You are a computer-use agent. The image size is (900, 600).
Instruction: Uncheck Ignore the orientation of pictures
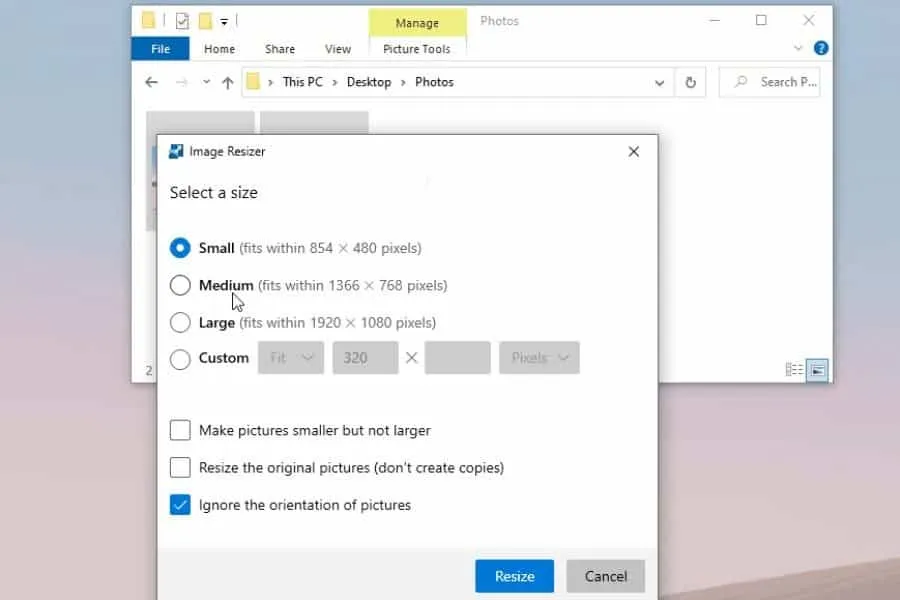(x=180, y=505)
